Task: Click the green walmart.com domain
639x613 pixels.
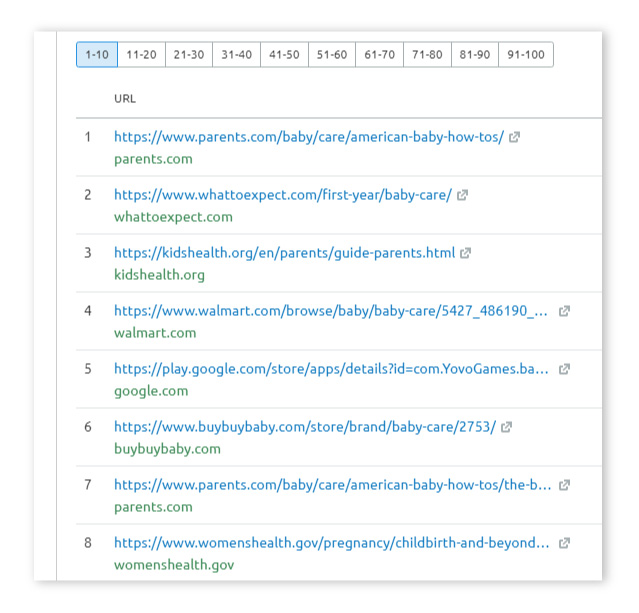Action: coord(155,333)
